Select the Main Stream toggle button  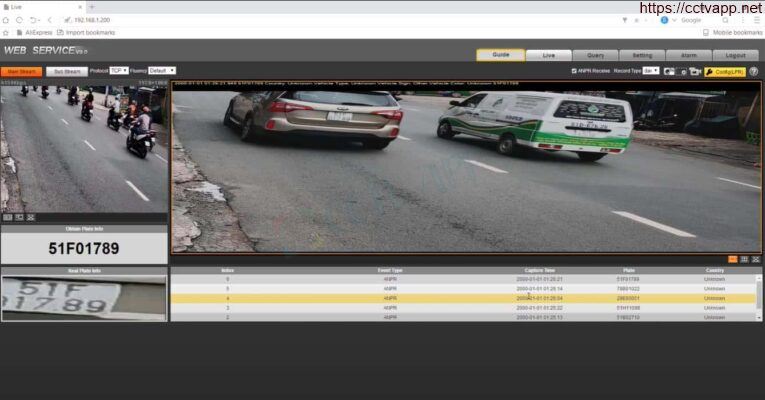click(21, 71)
